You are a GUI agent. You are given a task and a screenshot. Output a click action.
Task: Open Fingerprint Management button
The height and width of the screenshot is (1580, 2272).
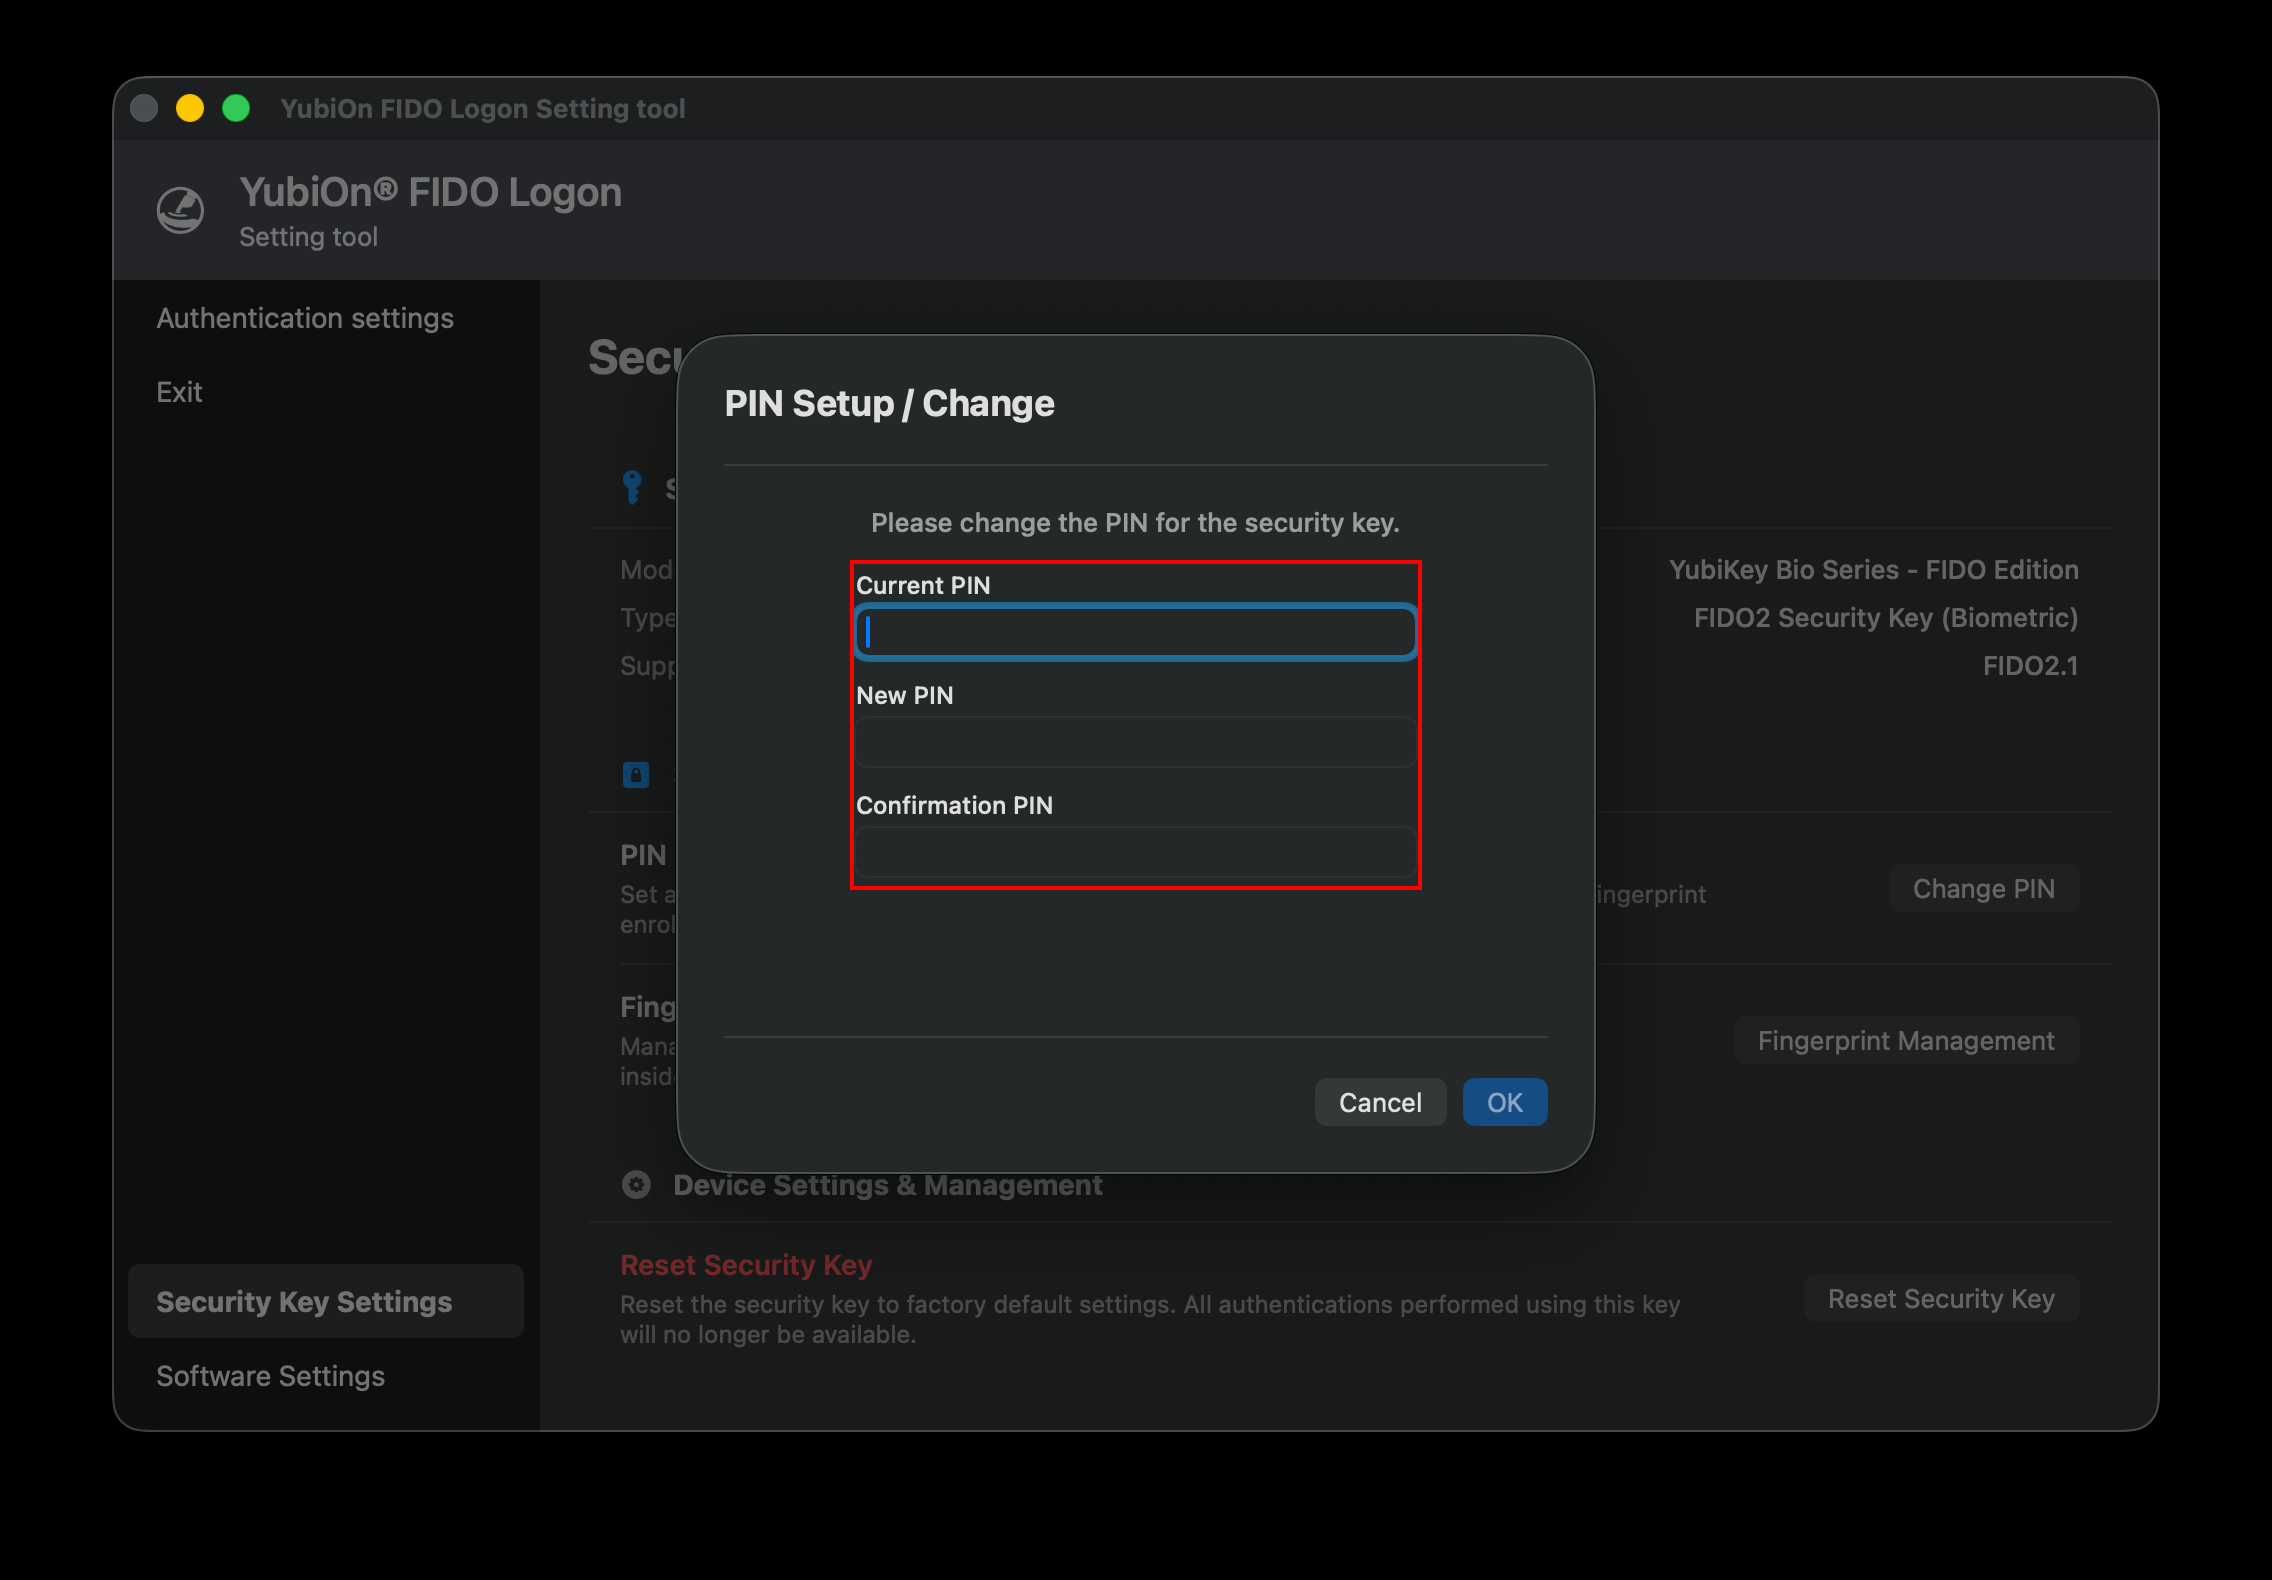[1906, 1040]
